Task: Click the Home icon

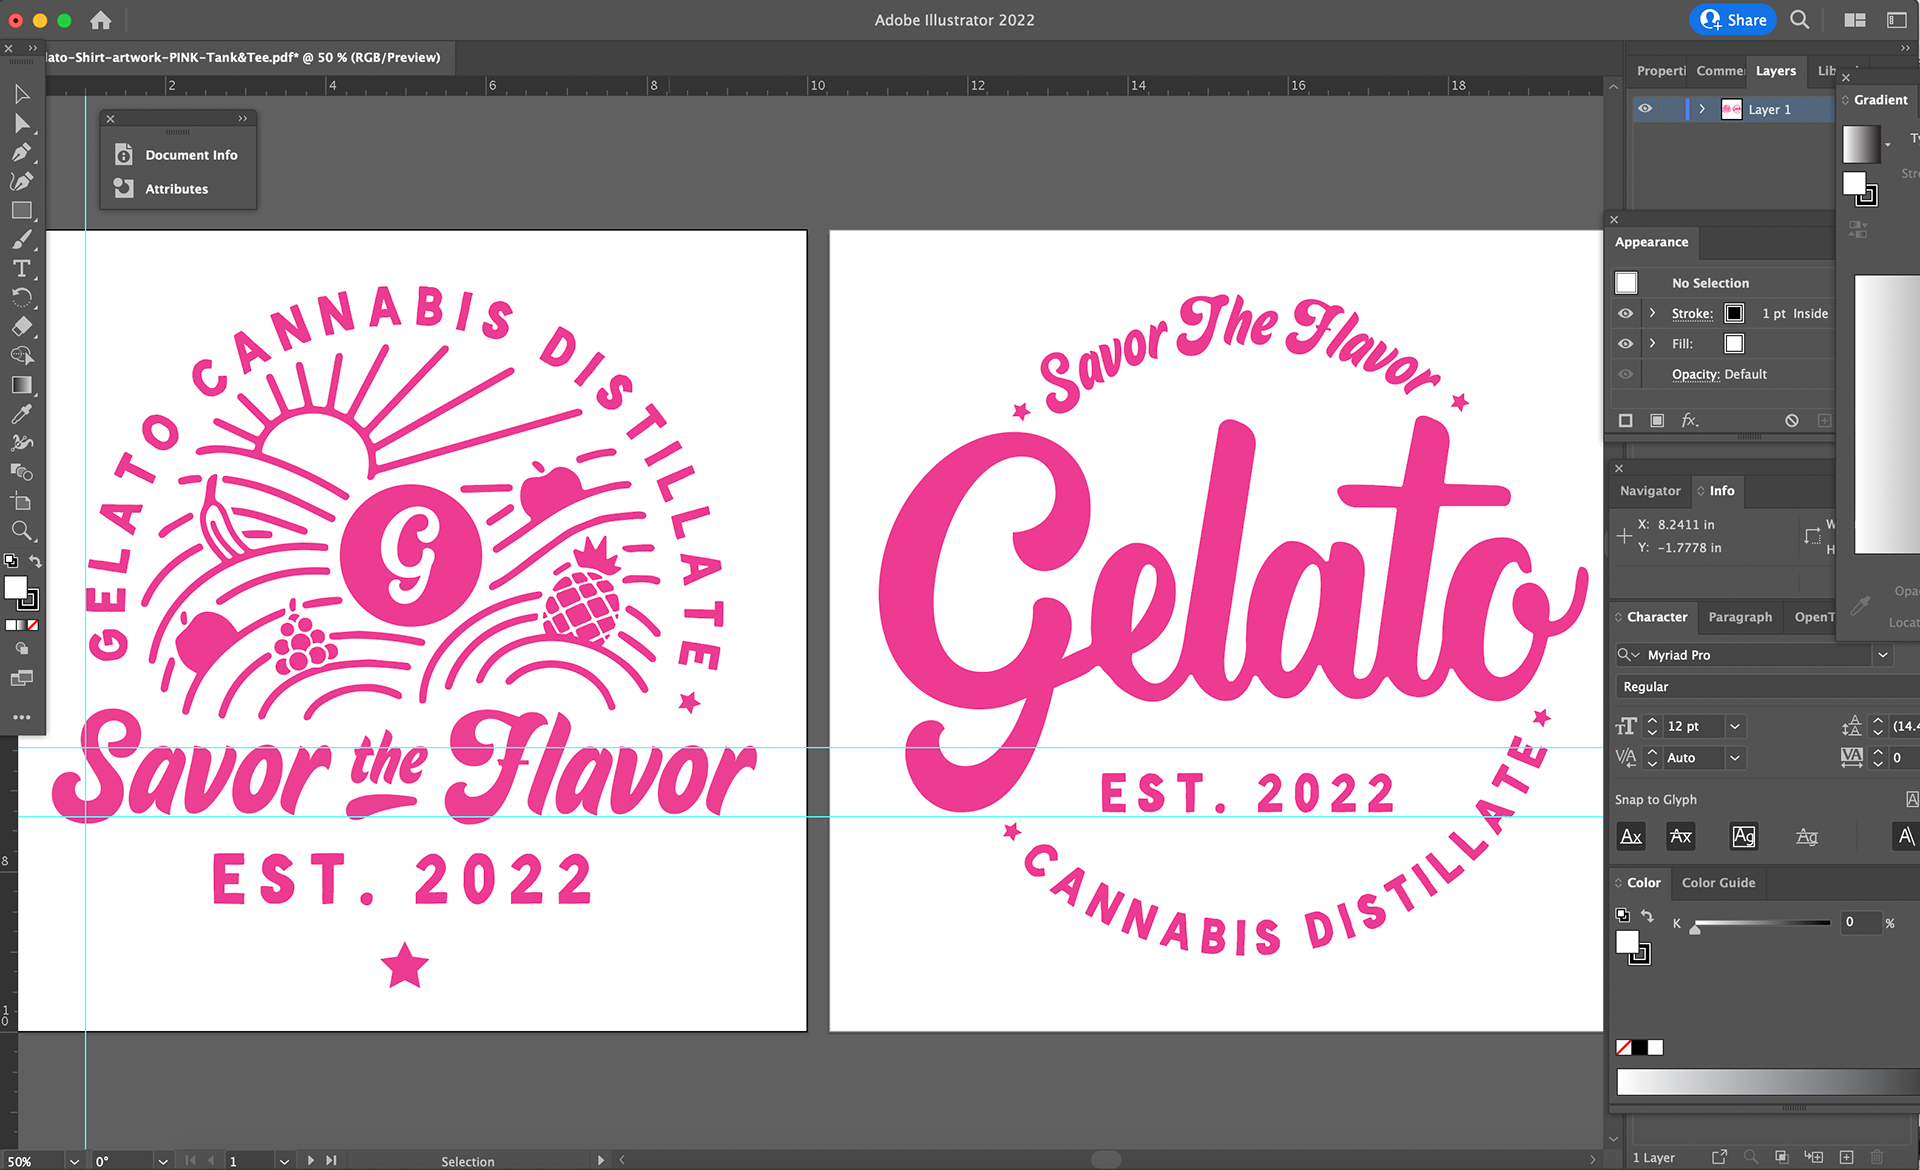Action: (100, 20)
